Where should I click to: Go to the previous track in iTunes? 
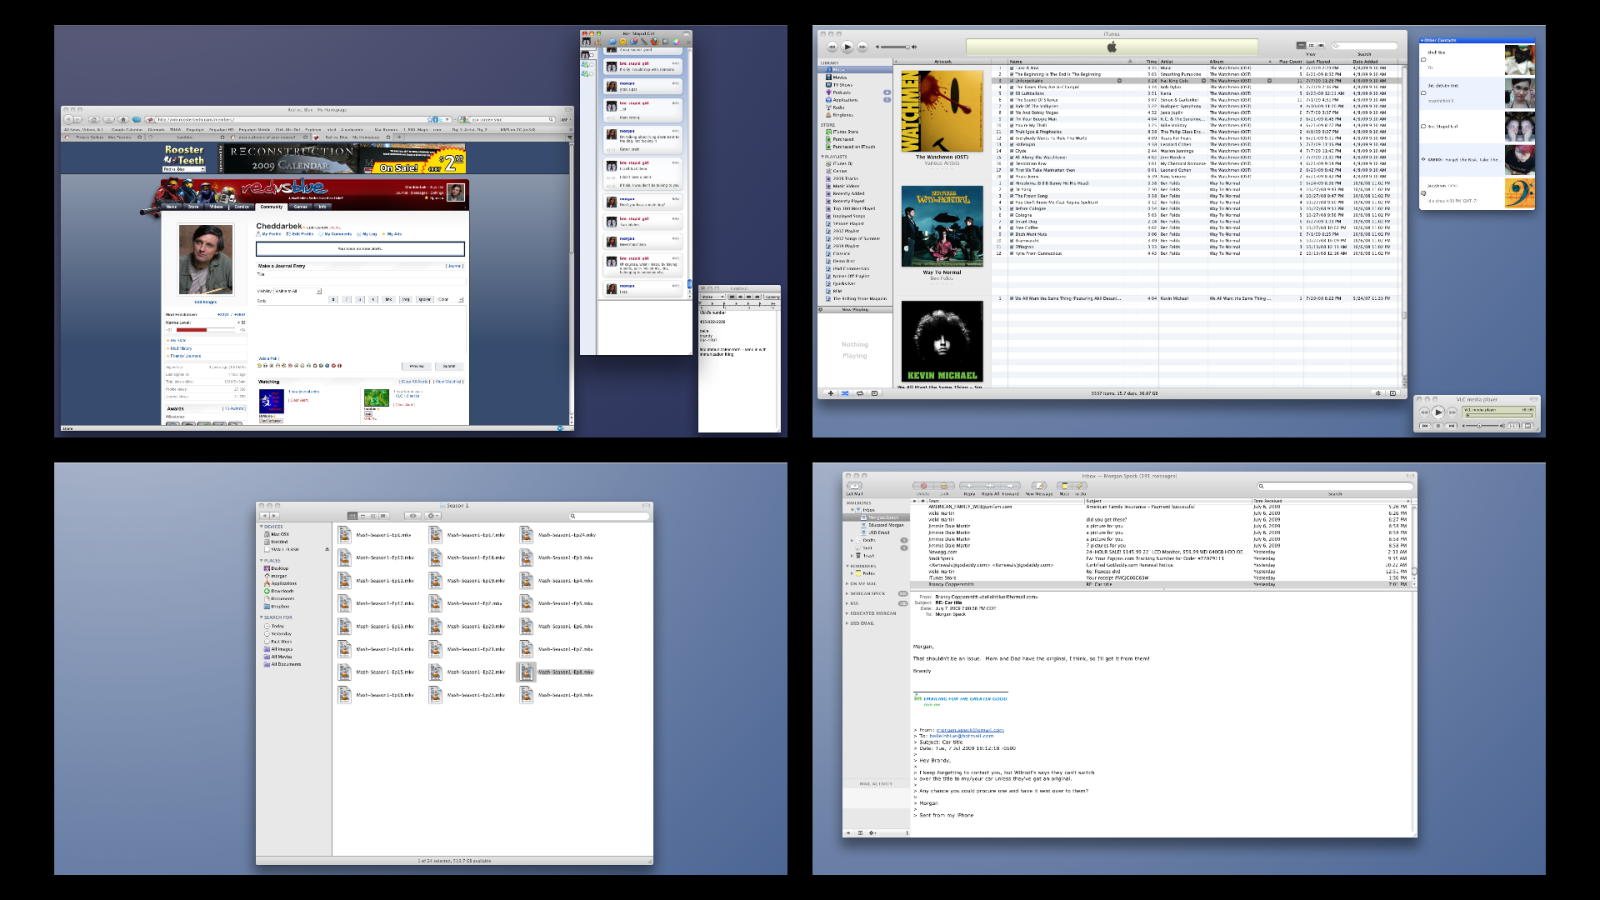(832, 47)
